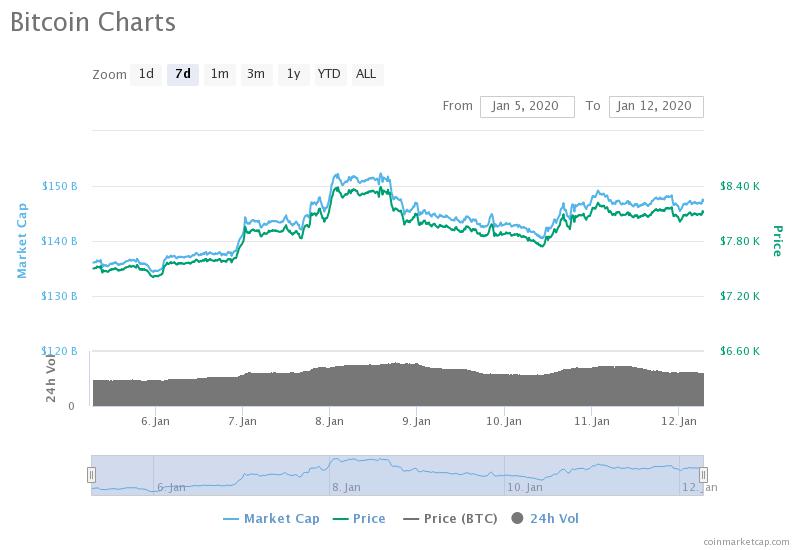This screenshot has width=800, height=550.
Task: Click the 12. Jan date axis label
Action: pyautogui.click(x=679, y=421)
